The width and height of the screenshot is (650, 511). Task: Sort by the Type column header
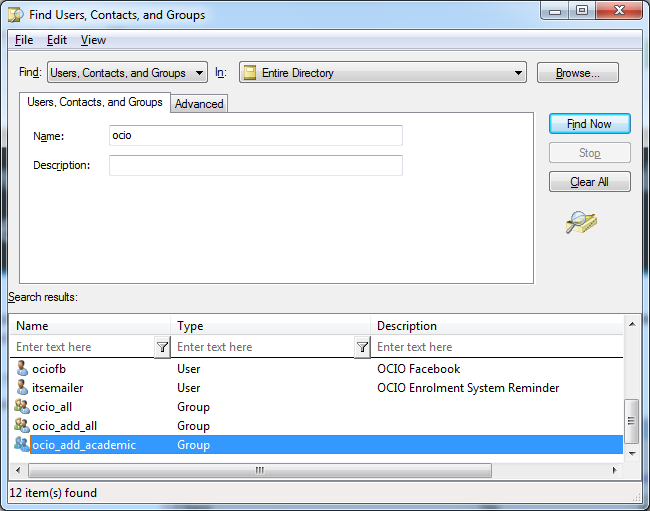(270, 326)
